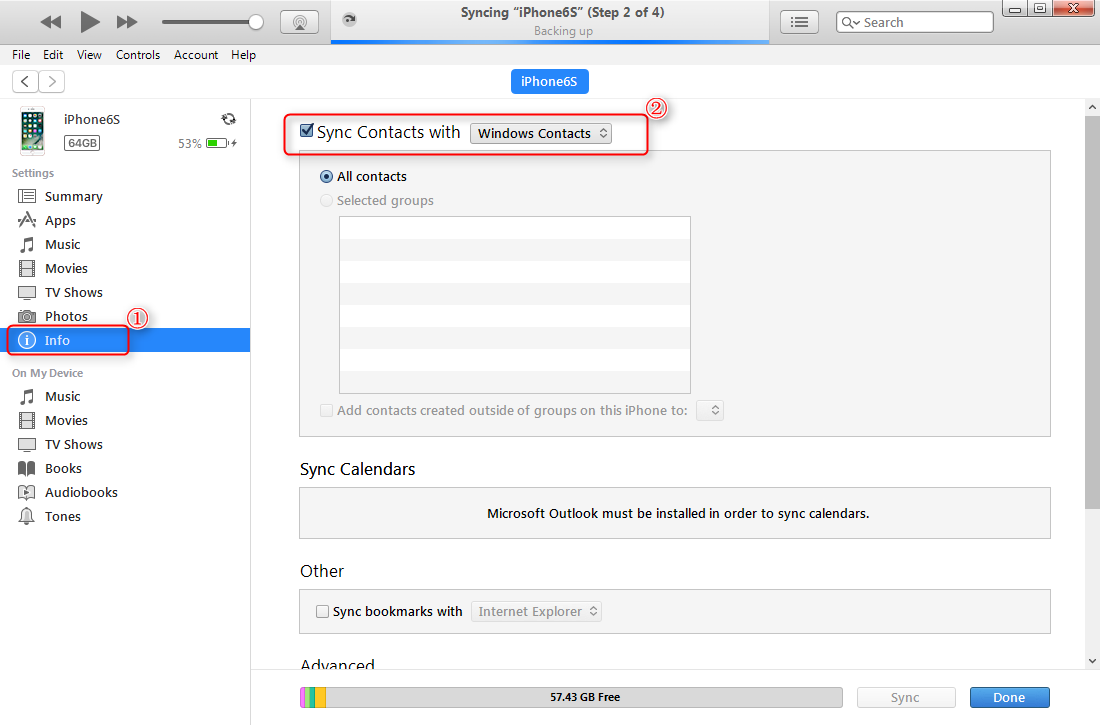Click the film strip icon for Movies under Settings
Viewport: 1100px width, 725px height.
[27, 268]
